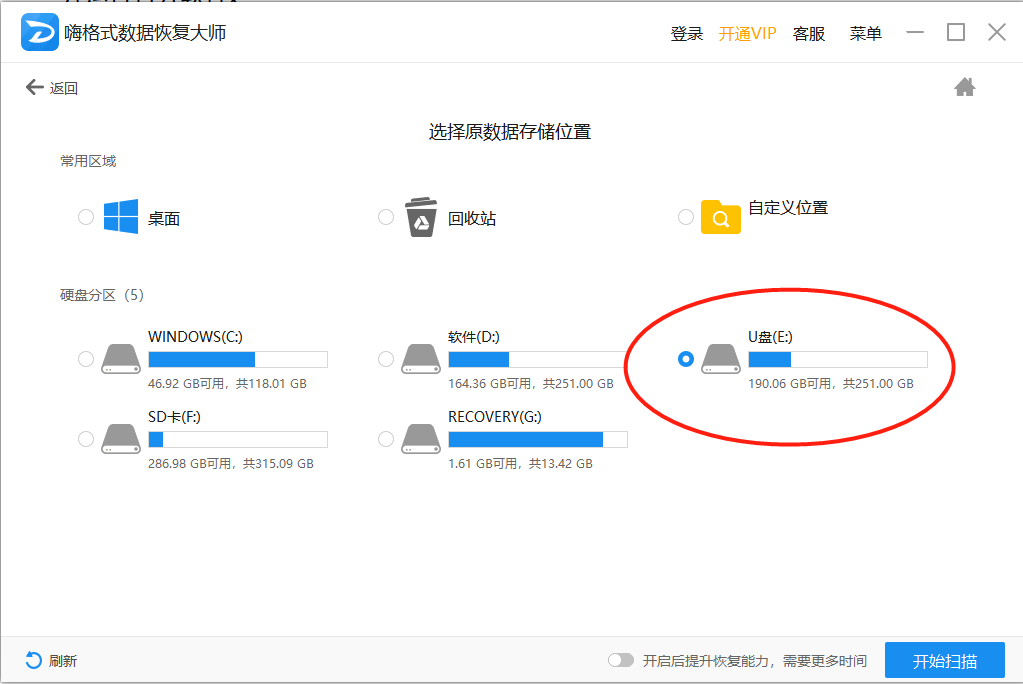The width and height of the screenshot is (1023, 684).
Task: Click the back arrow icon
Action: [34, 87]
